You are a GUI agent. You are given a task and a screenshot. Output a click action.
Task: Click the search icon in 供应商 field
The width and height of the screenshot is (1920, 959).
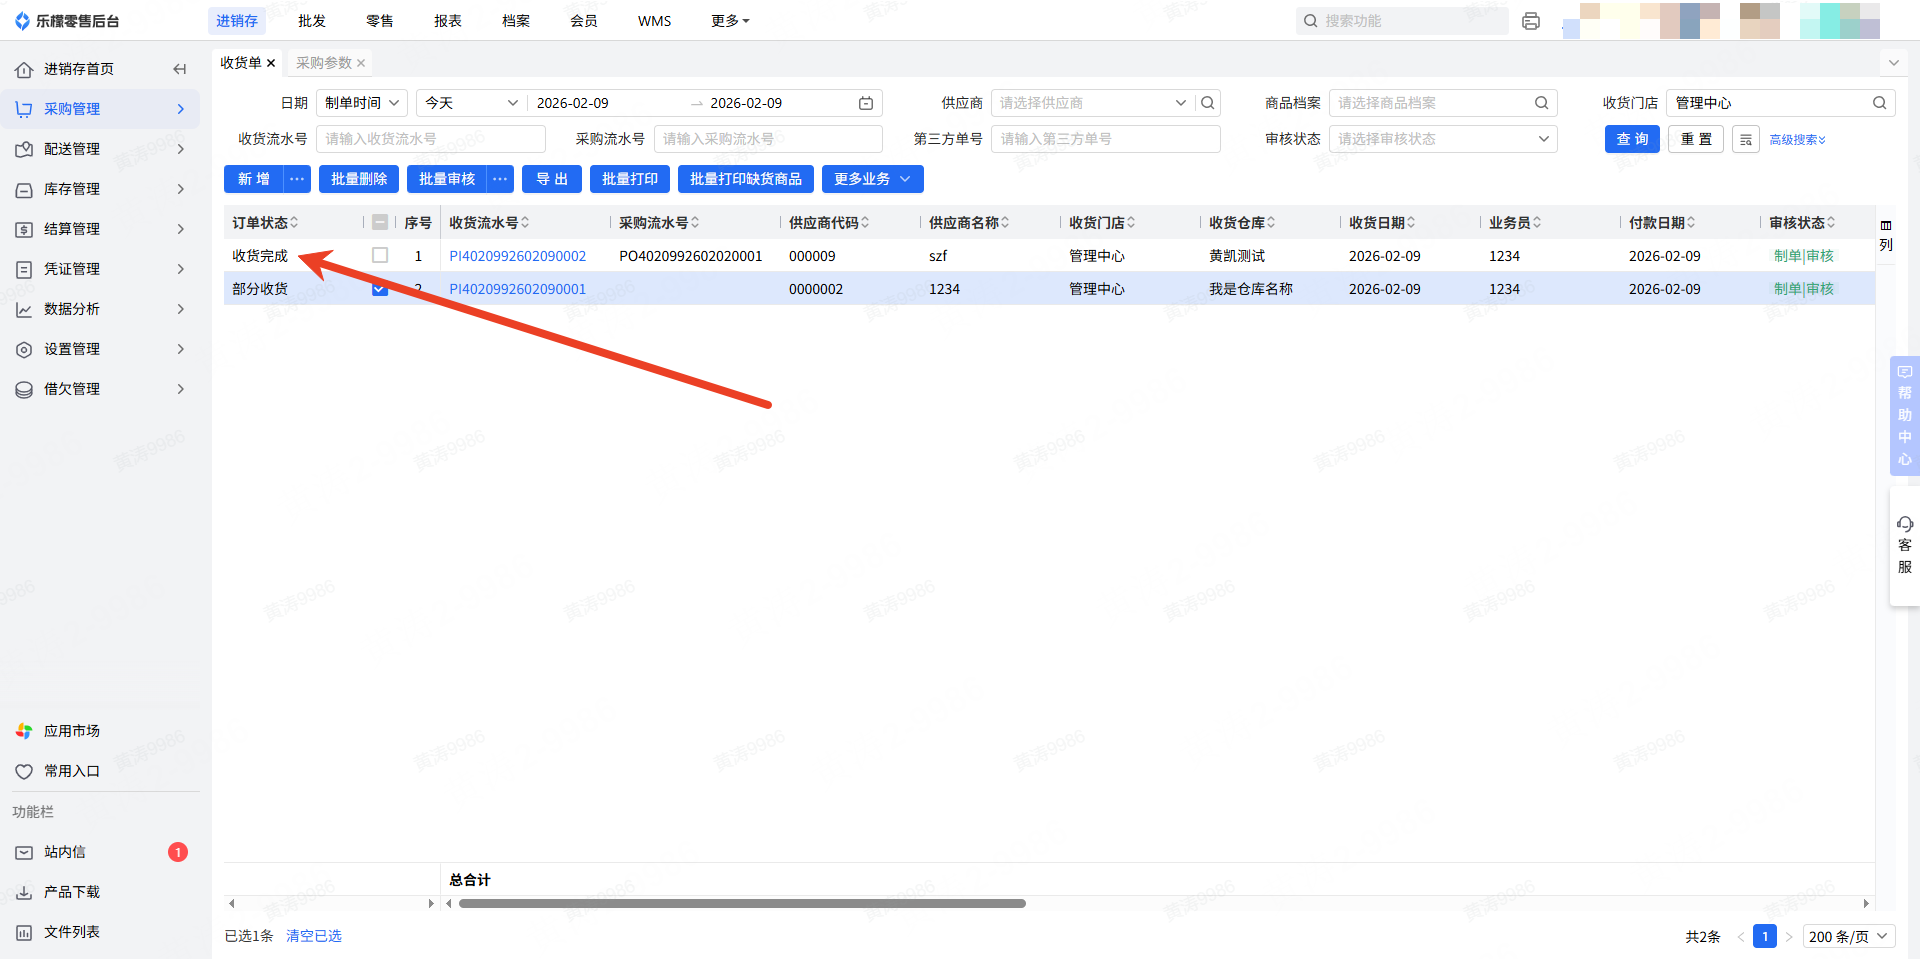tap(1208, 103)
